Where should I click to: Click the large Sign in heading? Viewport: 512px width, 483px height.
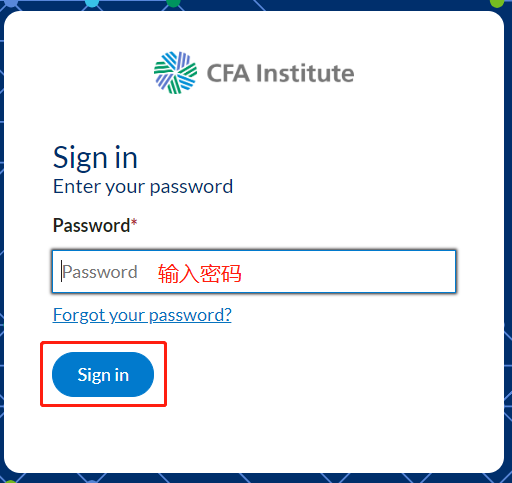click(95, 158)
